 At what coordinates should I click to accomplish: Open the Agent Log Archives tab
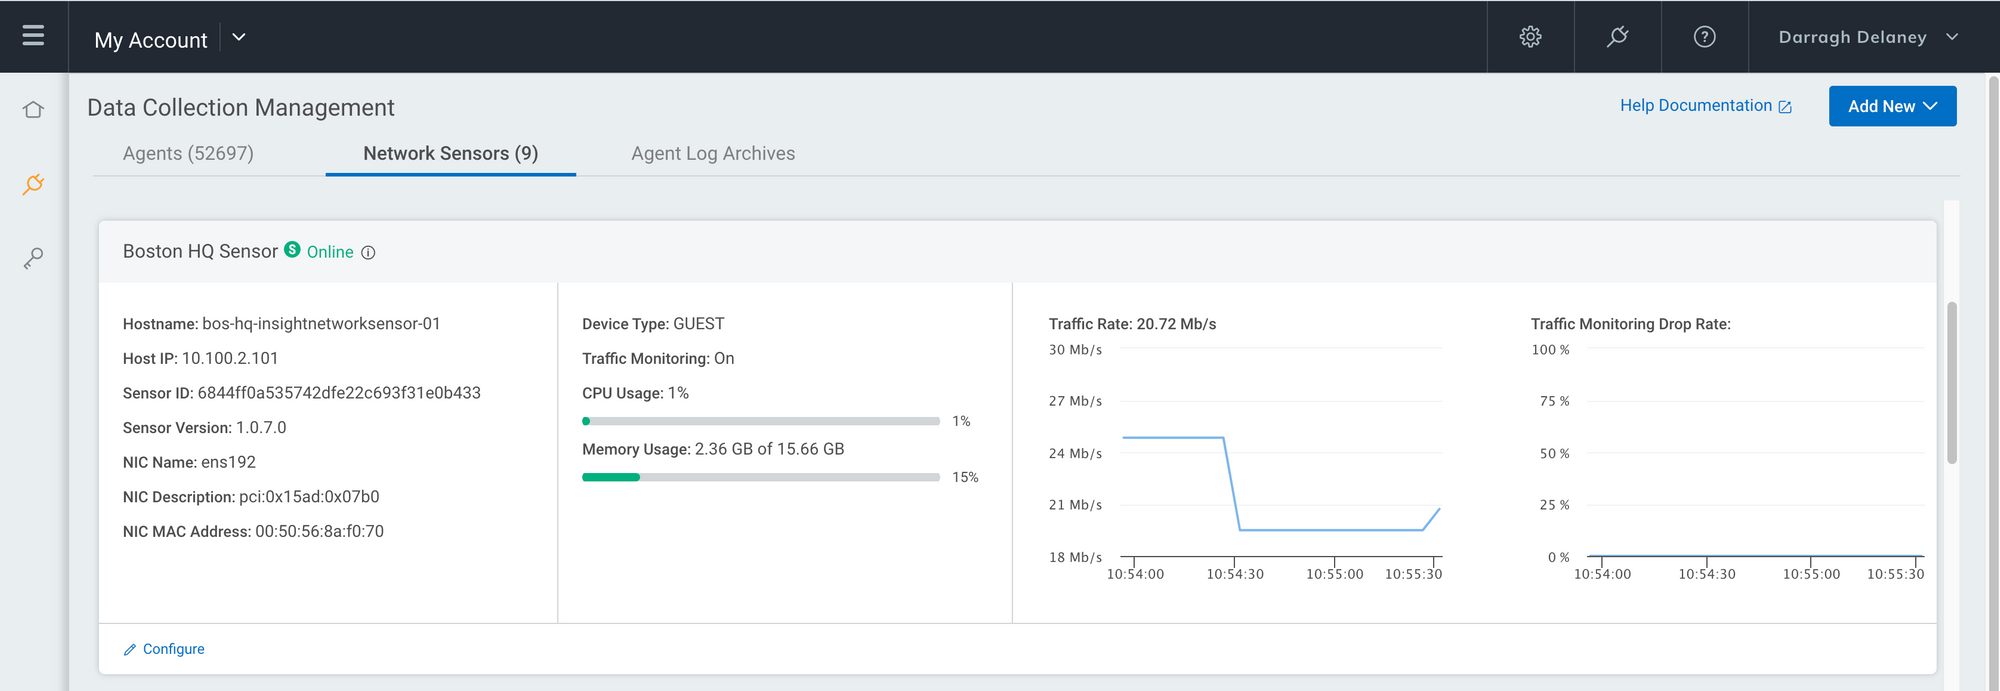(713, 154)
